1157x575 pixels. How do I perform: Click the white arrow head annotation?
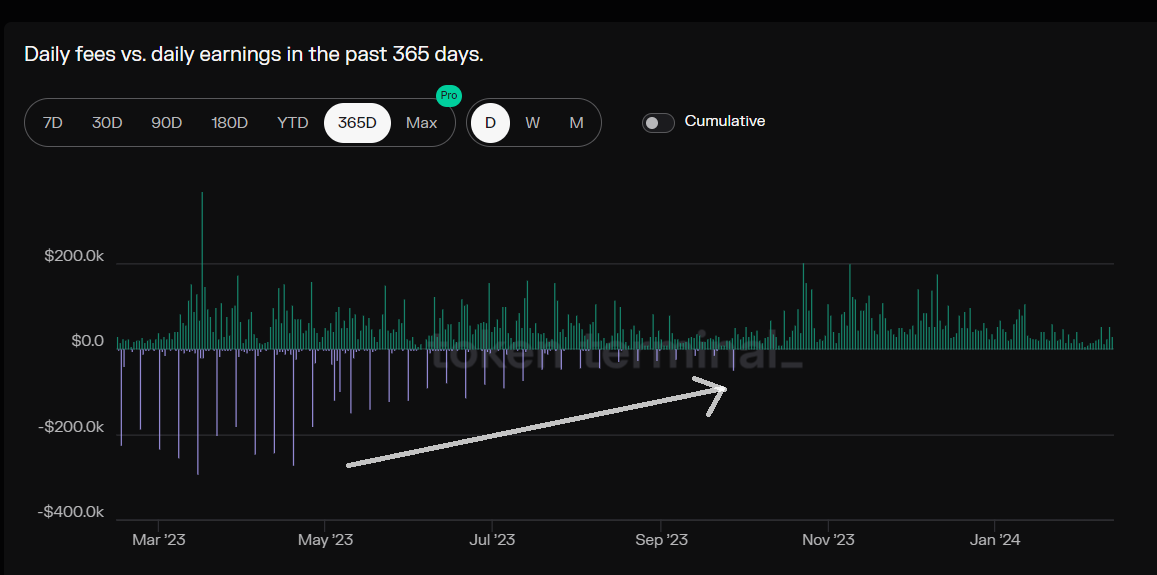point(718,391)
